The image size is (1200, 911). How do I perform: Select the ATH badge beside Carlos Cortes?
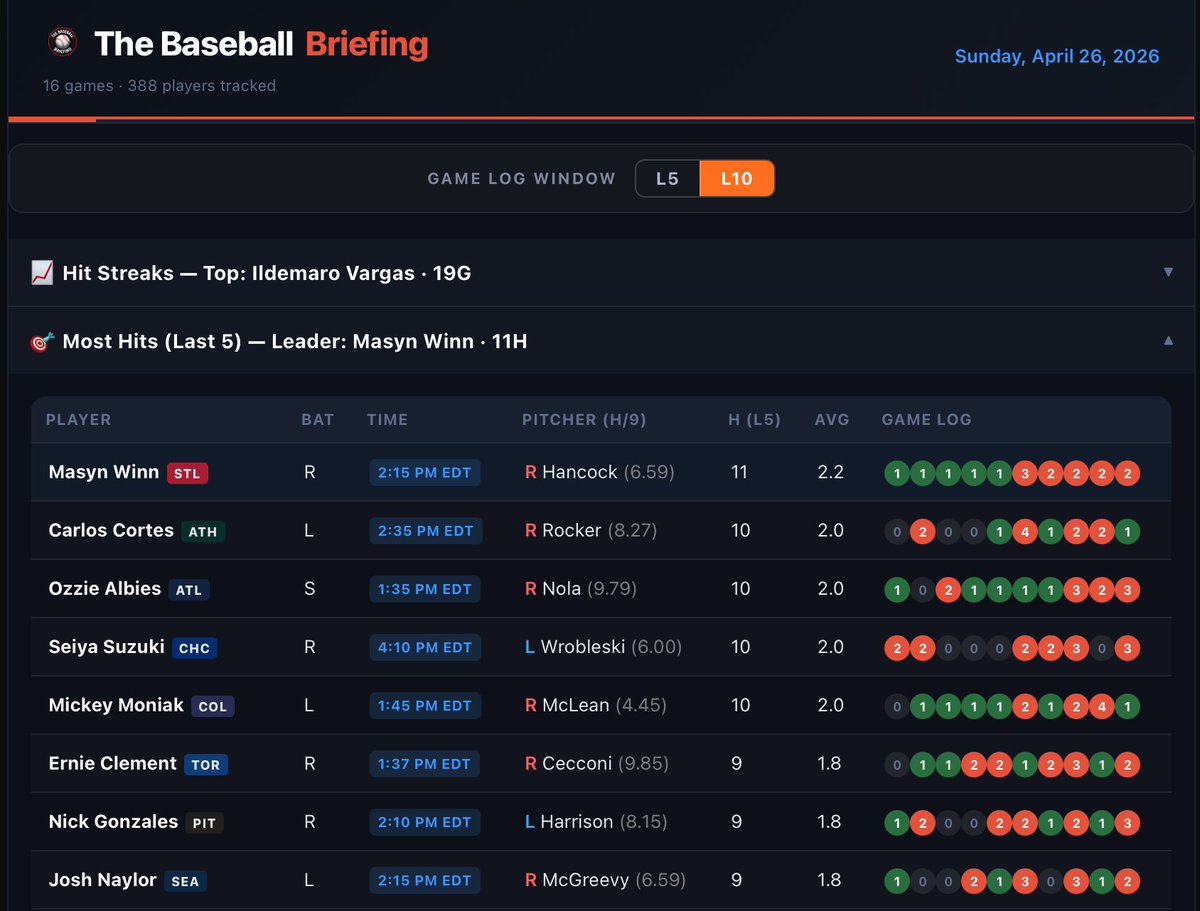point(204,530)
